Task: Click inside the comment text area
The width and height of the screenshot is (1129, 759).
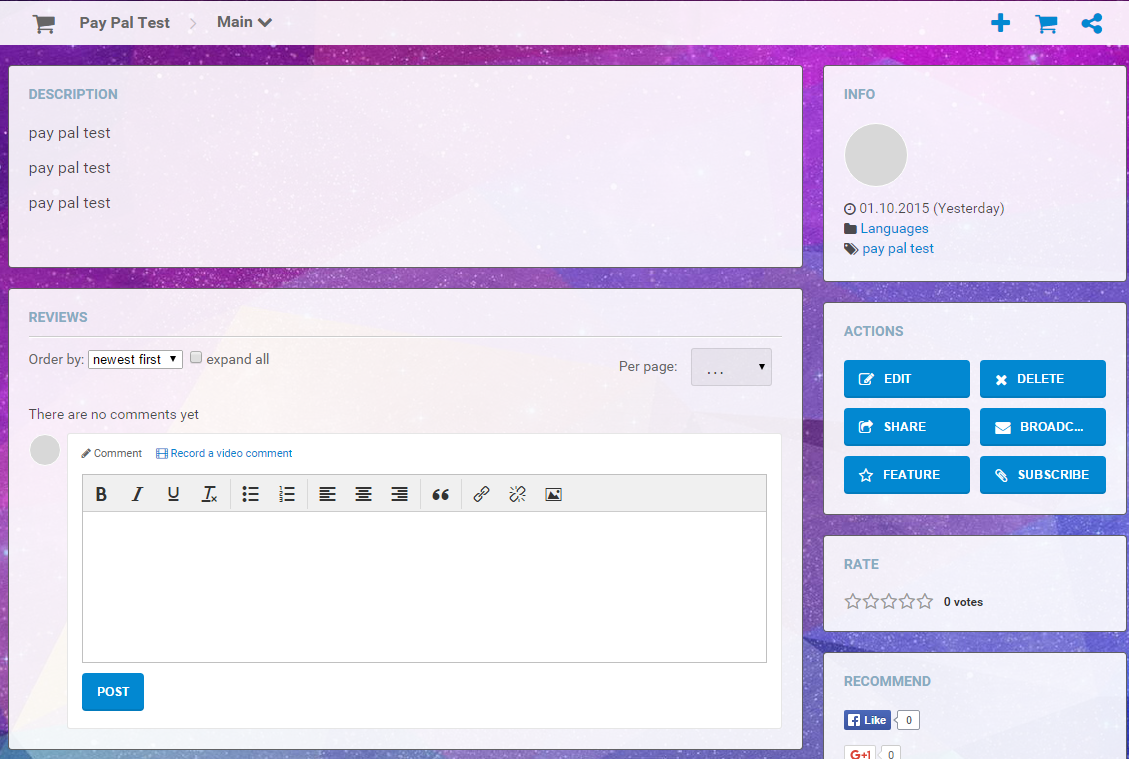Action: (424, 586)
